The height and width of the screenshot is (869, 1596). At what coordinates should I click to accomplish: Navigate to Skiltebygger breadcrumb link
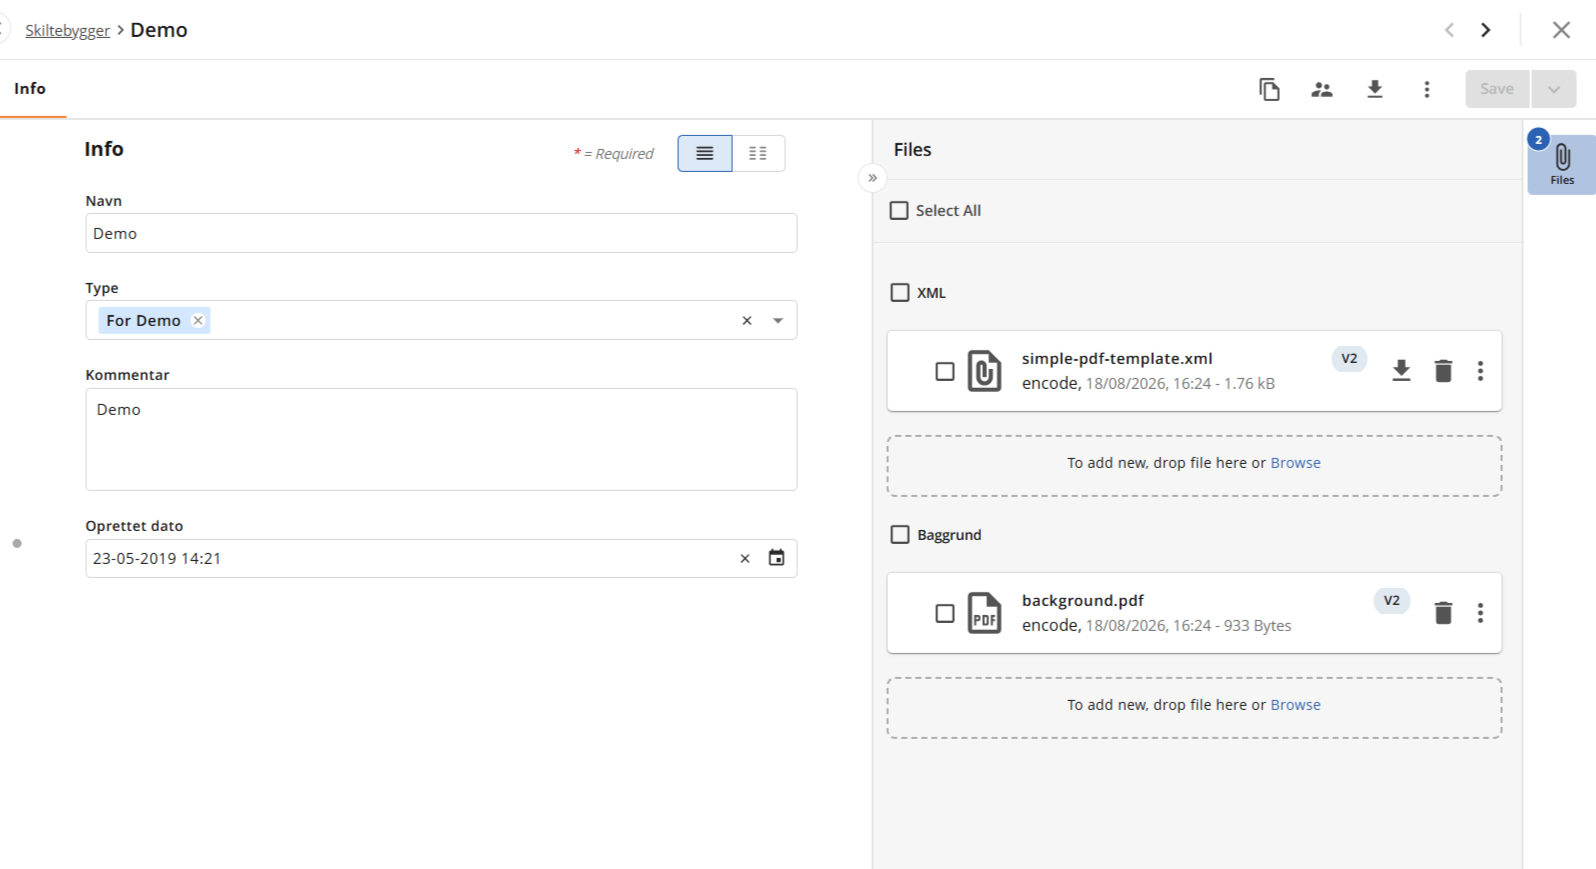click(67, 30)
